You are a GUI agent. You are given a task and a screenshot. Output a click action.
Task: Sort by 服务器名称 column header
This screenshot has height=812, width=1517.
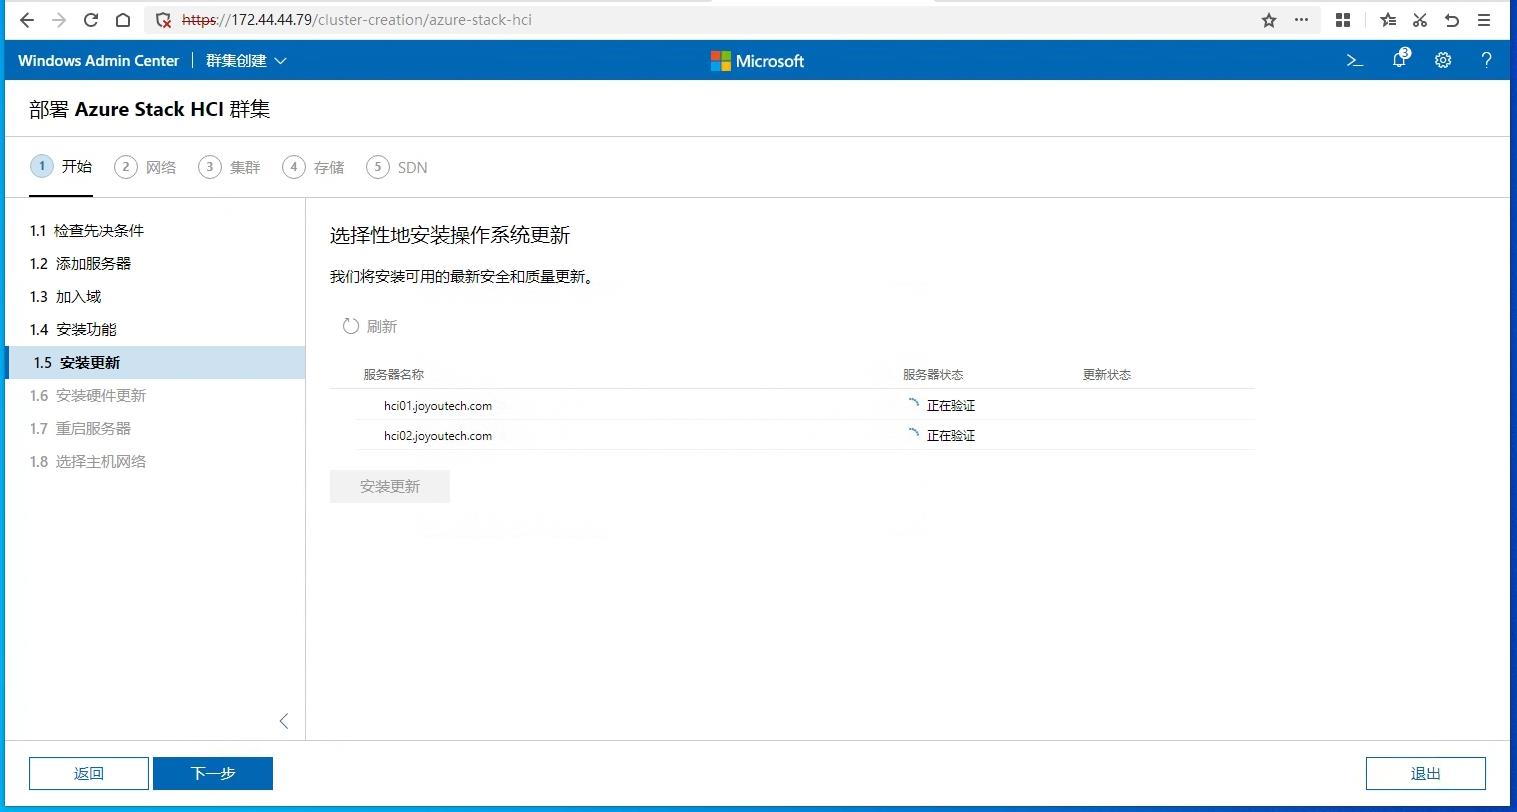point(394,375)
